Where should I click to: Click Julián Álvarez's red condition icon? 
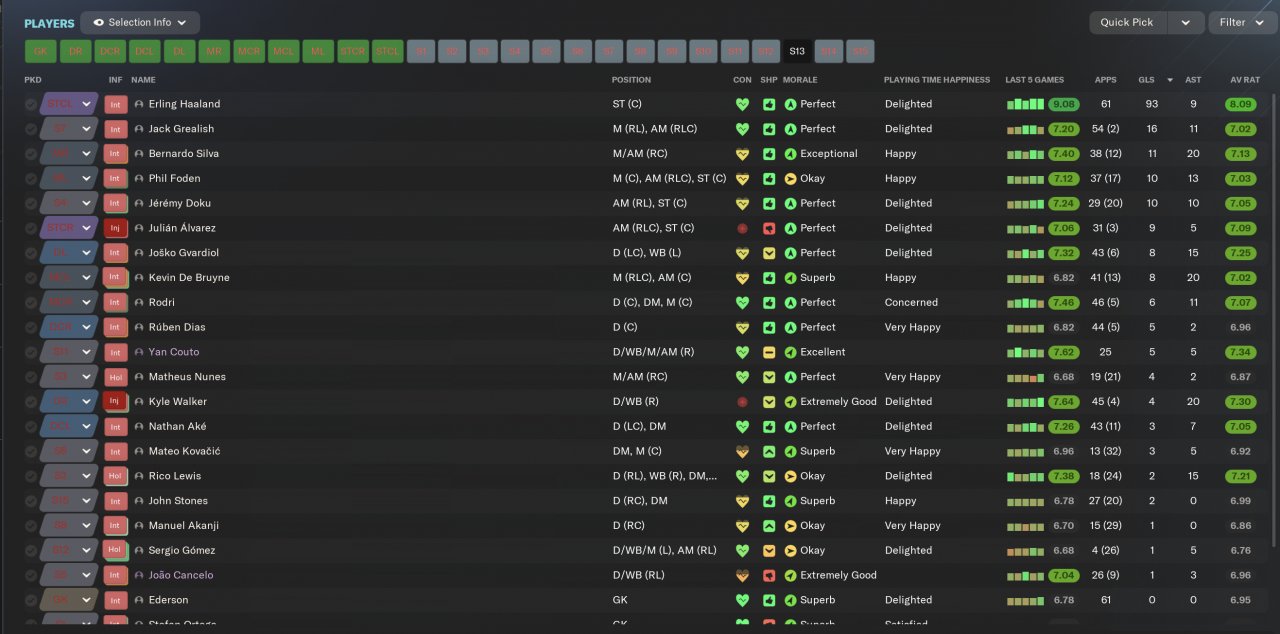(742, 228)
